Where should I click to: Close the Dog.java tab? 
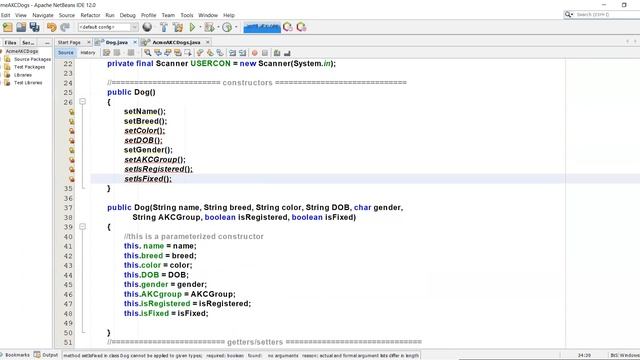tap(135, 42)
